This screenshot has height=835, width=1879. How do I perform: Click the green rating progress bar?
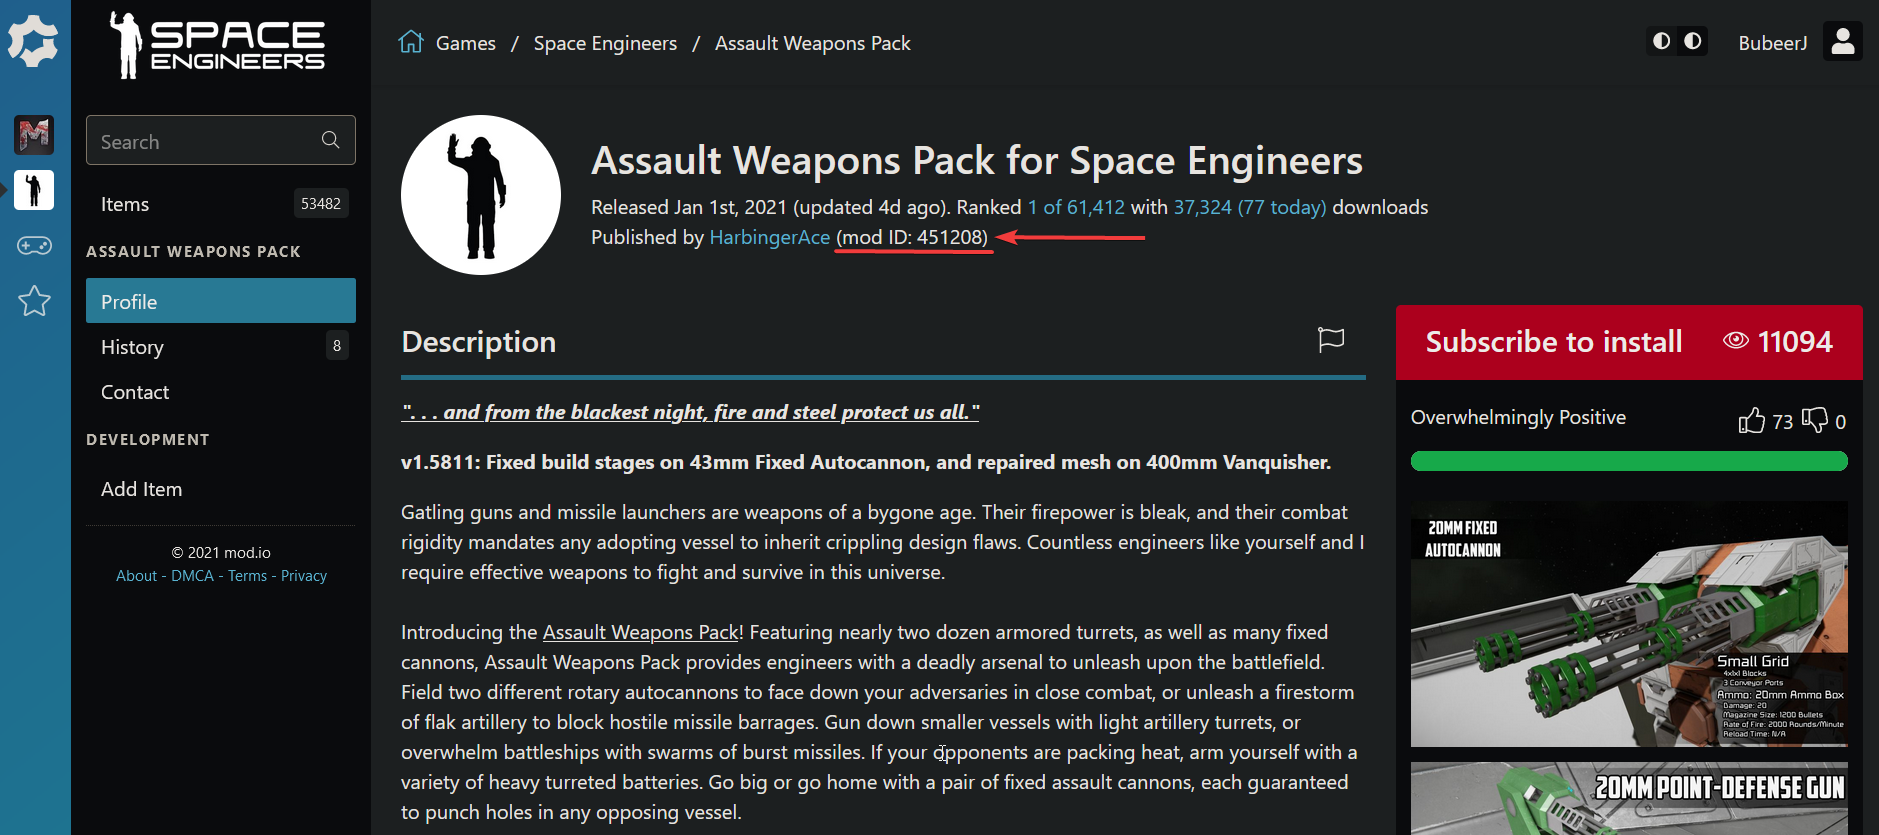tap(1629, 461)
